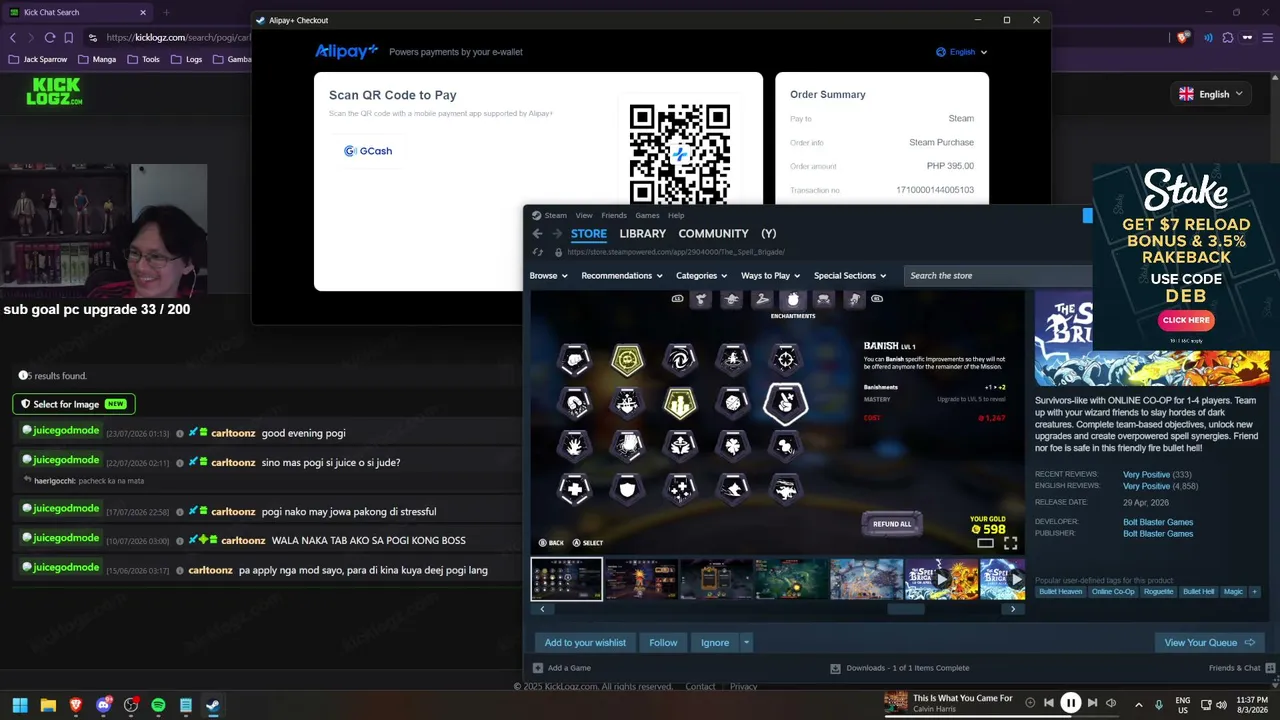This screenshot has height=720, width=1280.
Task: Expand the Recommendations dropdown in Steam store
Action: click(622, 276)
